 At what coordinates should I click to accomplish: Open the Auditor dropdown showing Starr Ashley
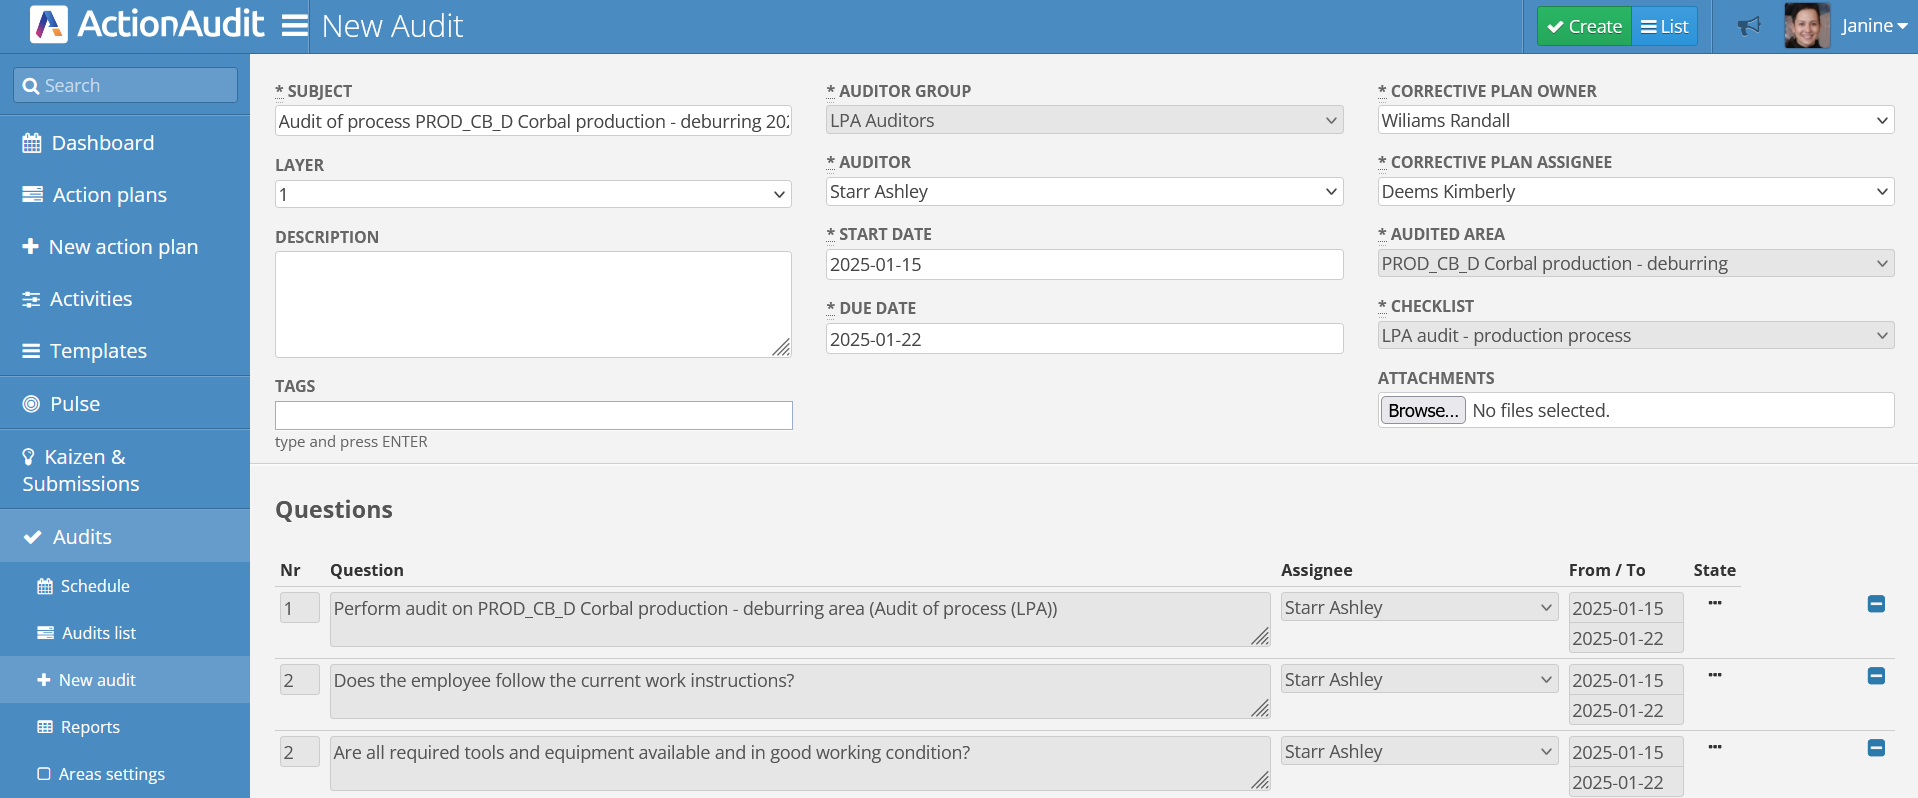1083,191
